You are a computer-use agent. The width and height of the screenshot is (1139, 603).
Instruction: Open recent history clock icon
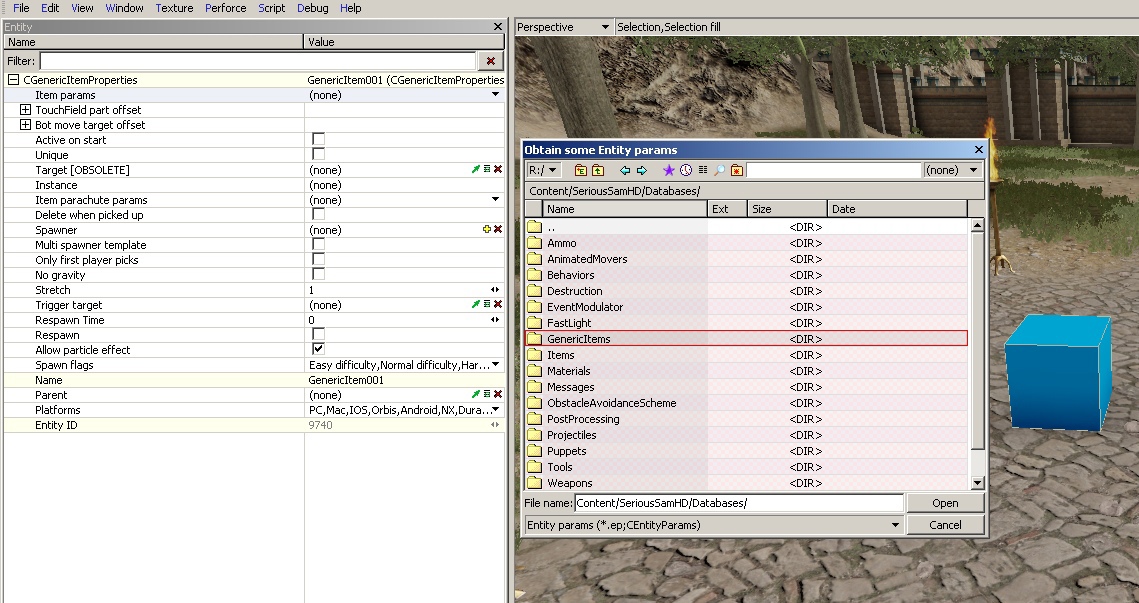pyautogui.click(x=686, y=170)
